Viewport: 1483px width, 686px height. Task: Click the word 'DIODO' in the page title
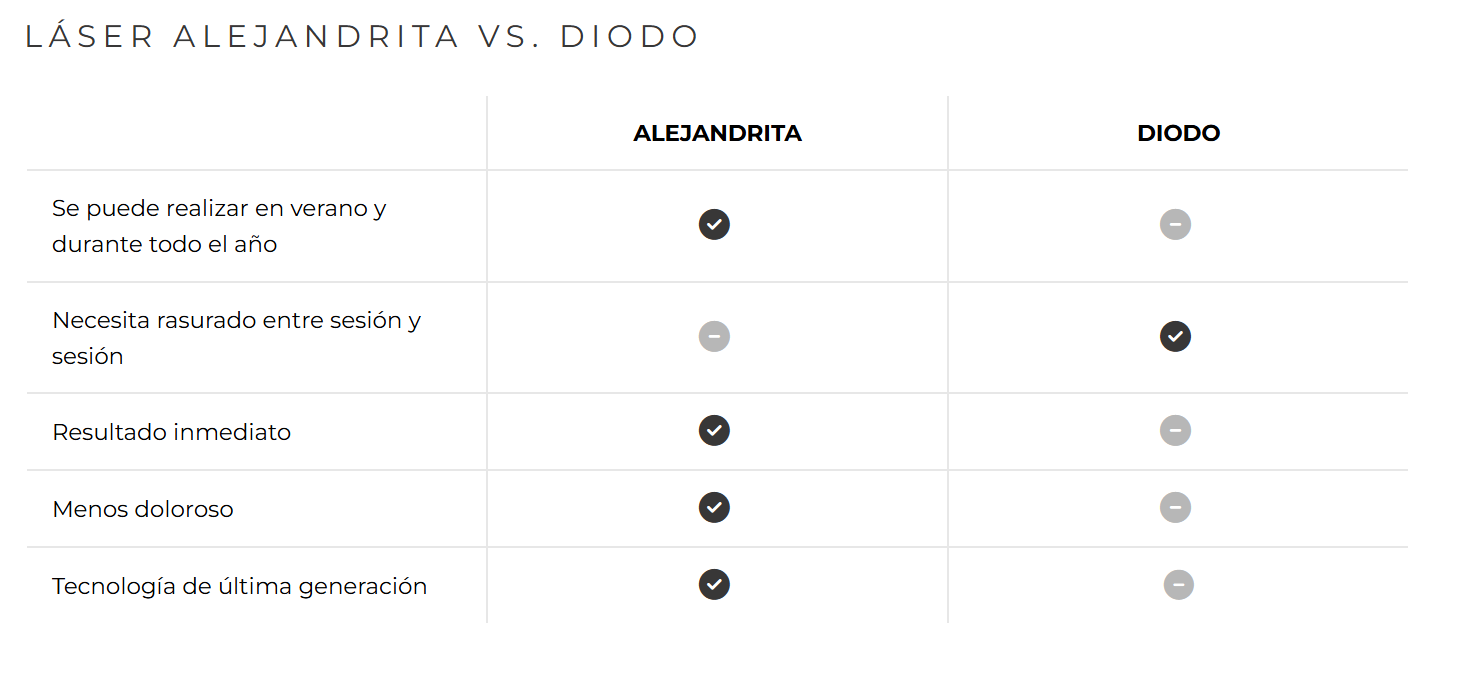629,37
